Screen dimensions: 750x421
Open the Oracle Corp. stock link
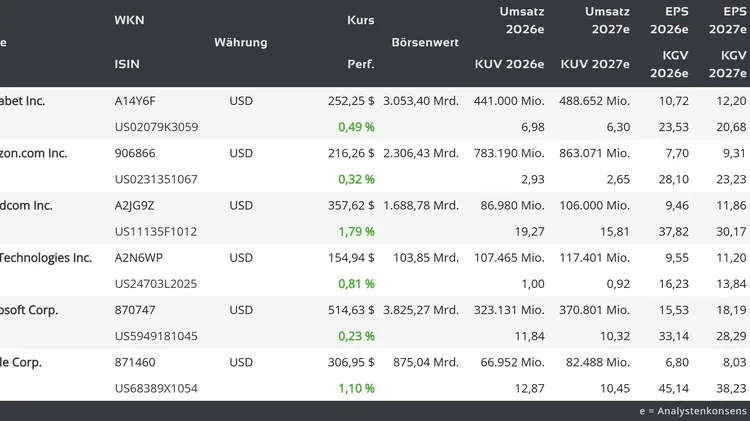coord(21,362)
